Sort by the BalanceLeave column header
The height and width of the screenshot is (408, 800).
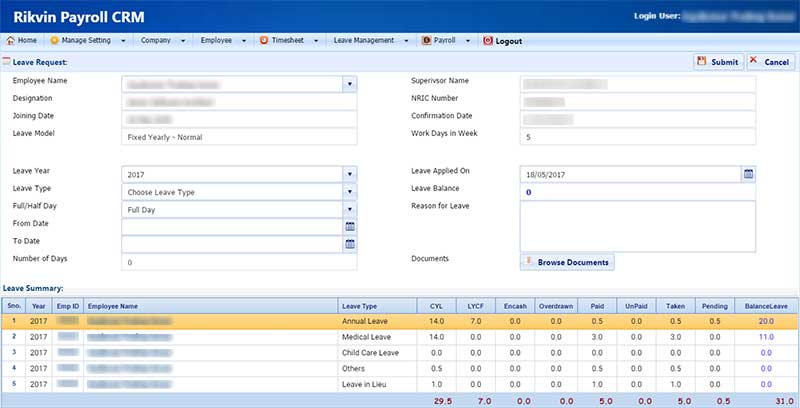[766, 306]
